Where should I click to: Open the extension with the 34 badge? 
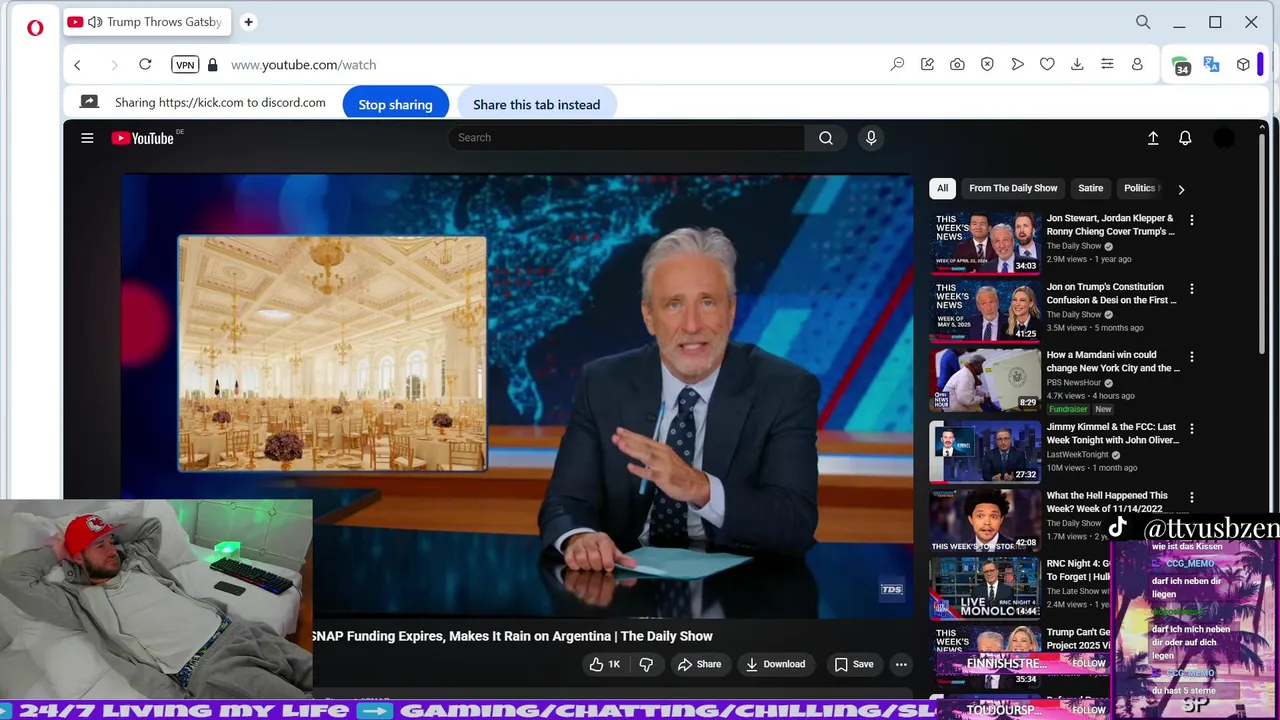point(1182,65)
